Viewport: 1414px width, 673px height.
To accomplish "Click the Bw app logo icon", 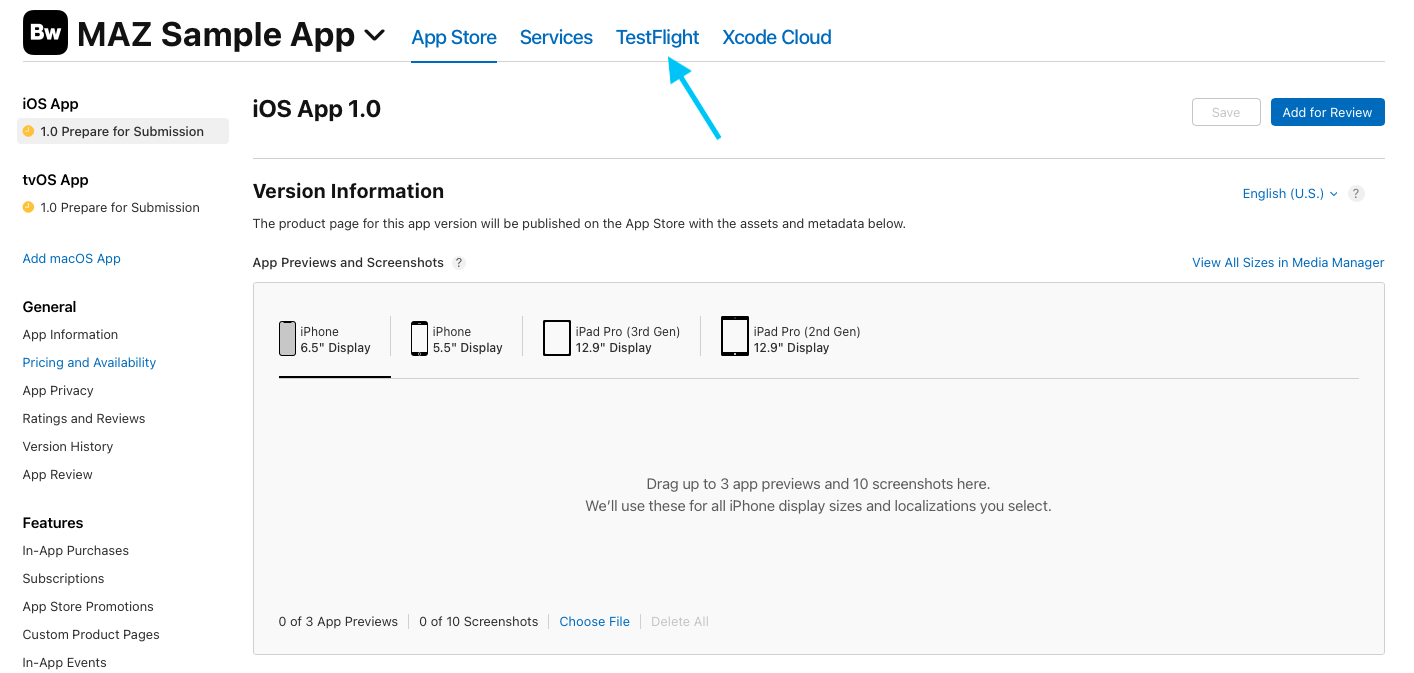I will coord(45,33).
